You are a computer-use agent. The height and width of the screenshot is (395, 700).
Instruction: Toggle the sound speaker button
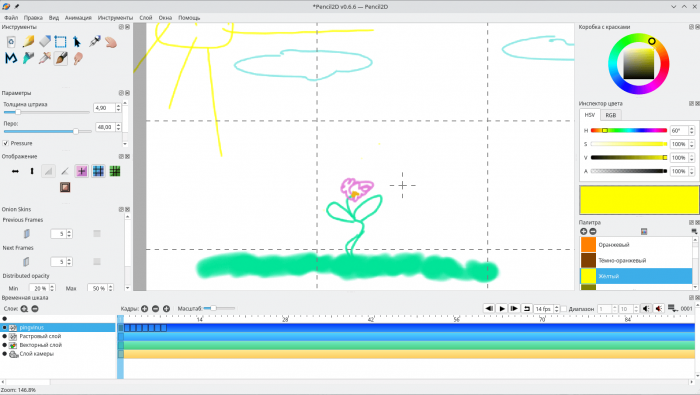(646, 309)
